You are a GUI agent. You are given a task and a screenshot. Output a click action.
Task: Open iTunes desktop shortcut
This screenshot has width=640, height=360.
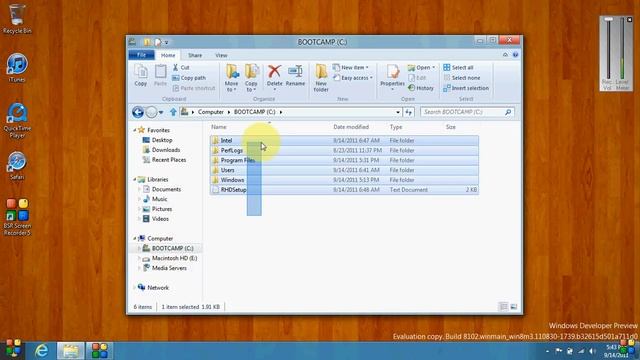click(x=17, y=68)
